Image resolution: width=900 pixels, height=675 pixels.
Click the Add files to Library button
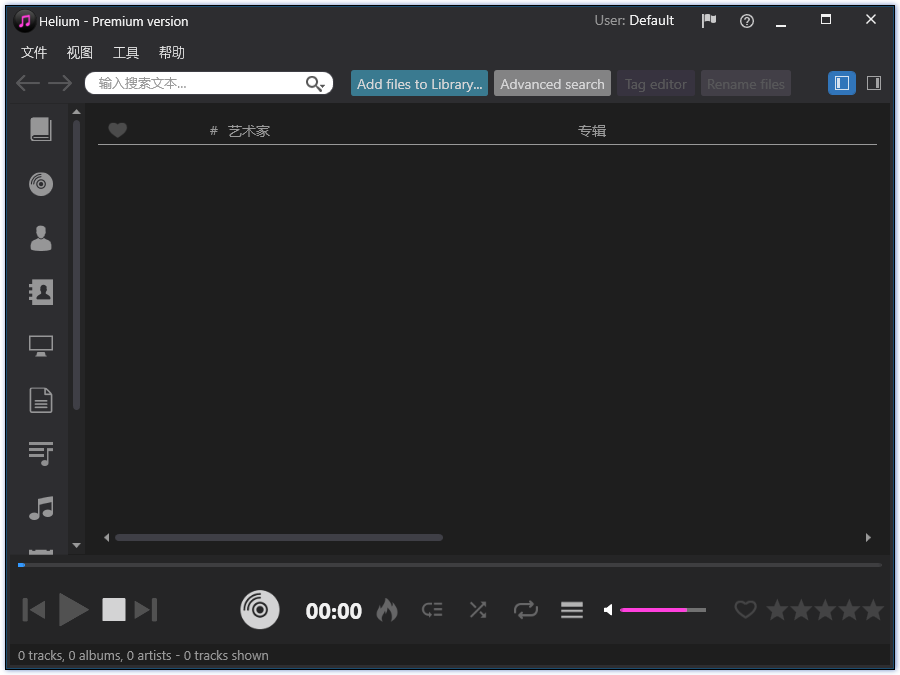tap(418, 83)
